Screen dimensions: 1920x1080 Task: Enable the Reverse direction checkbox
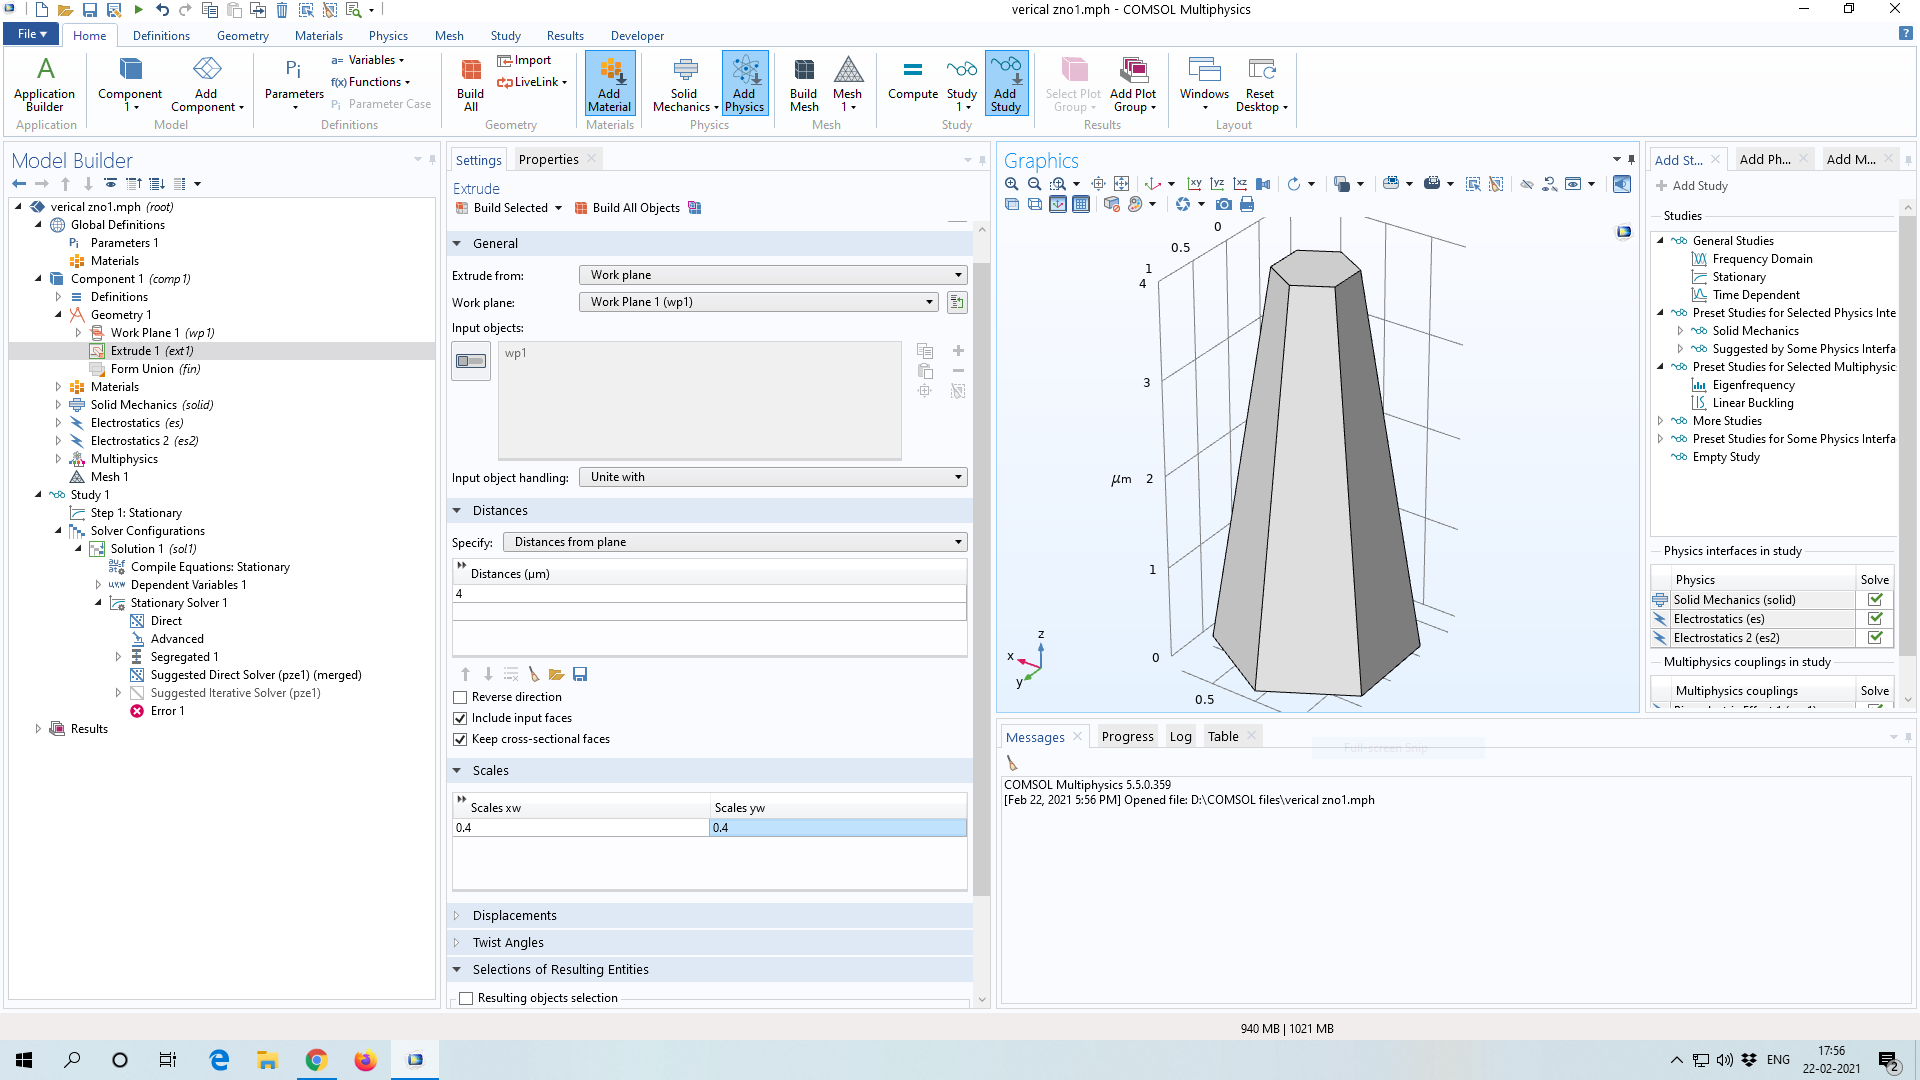click(460, 697)
